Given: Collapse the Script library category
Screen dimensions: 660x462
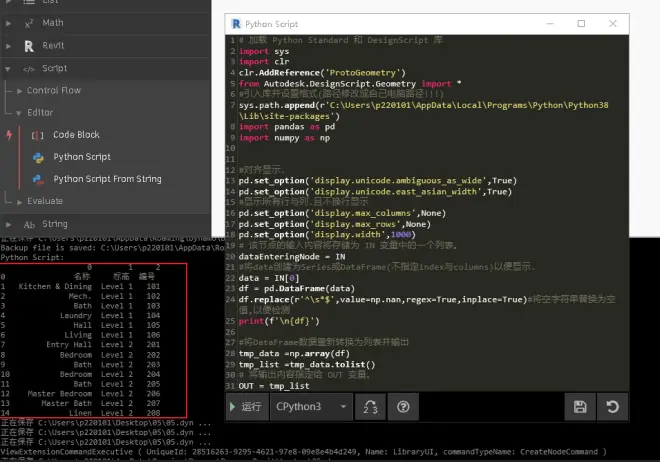Looking at the screenshot, I should click(x=8, y=69).
